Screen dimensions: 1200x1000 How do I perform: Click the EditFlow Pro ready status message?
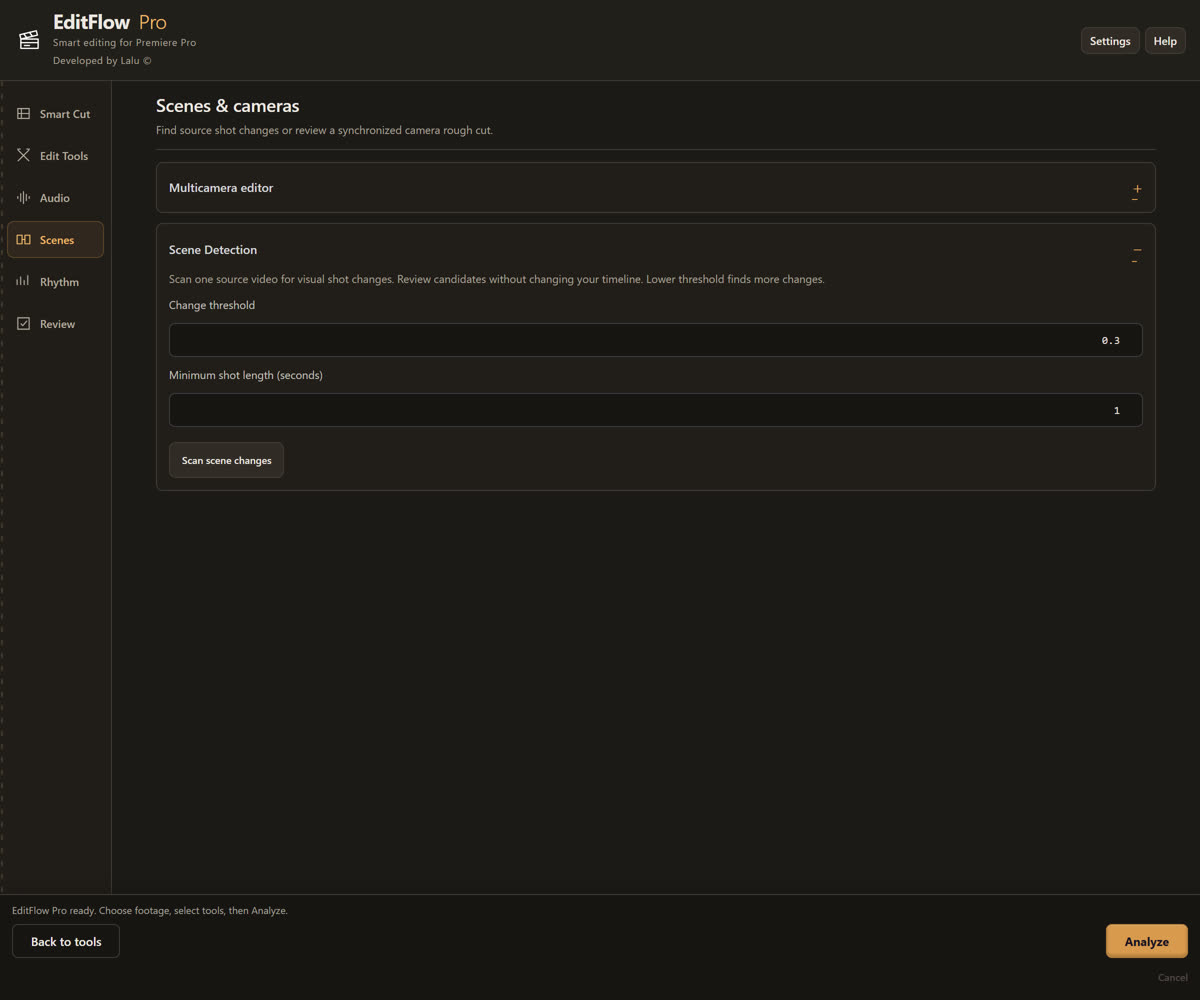[x=150, y=911]
